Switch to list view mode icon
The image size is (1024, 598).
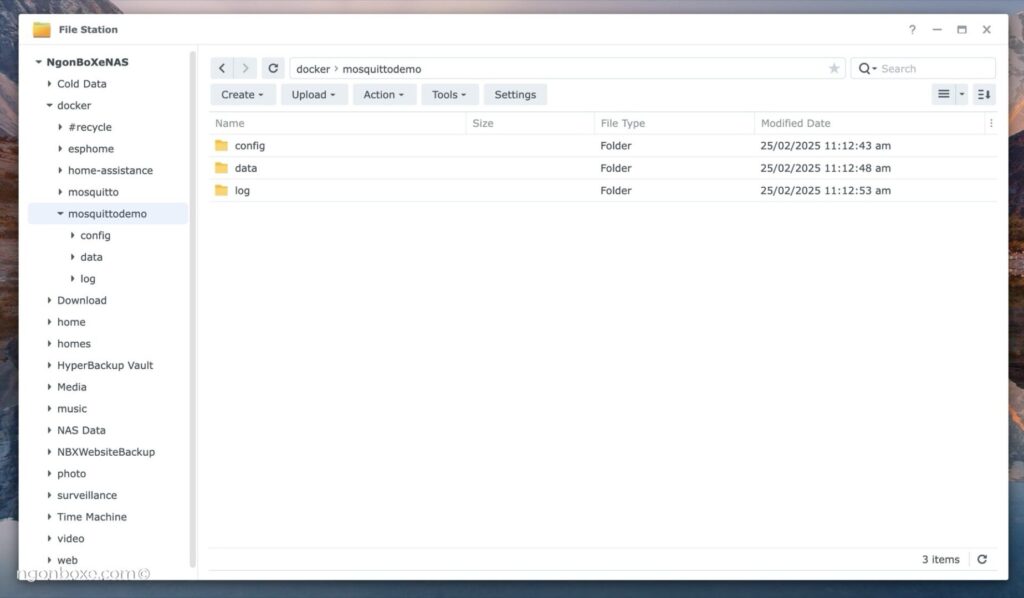click(x=944, y=95)
